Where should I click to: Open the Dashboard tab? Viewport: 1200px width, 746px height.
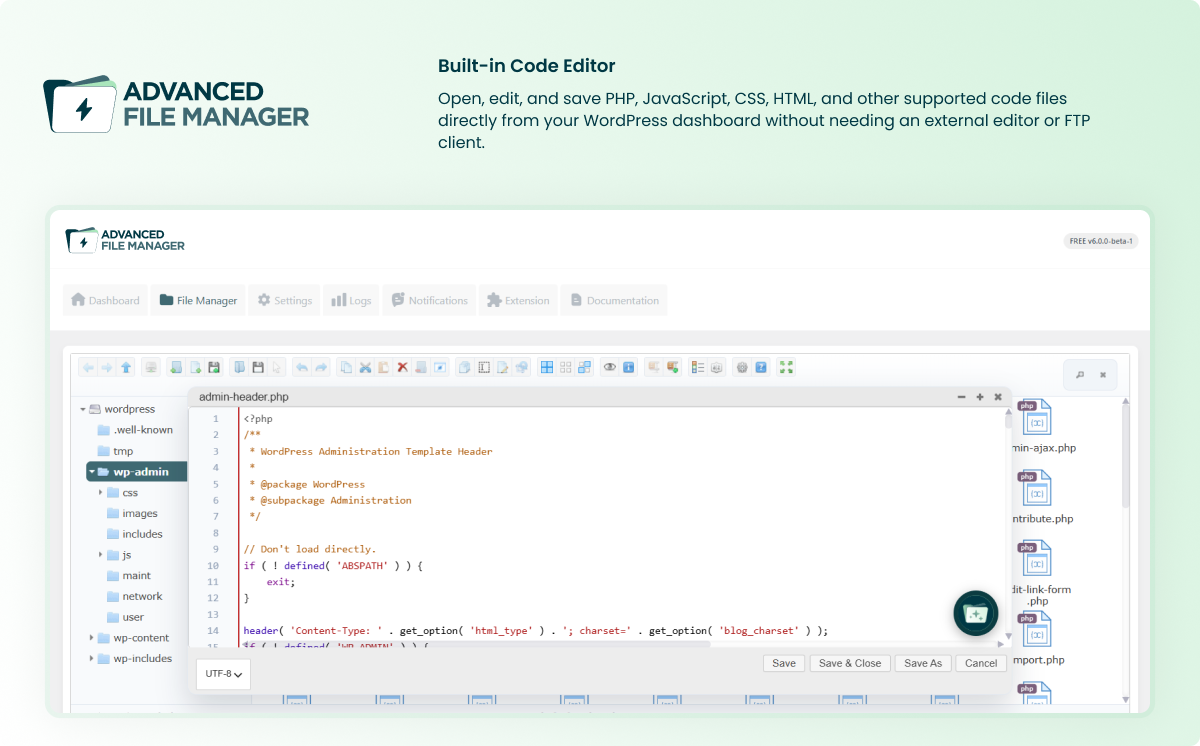tap(105, 300)
